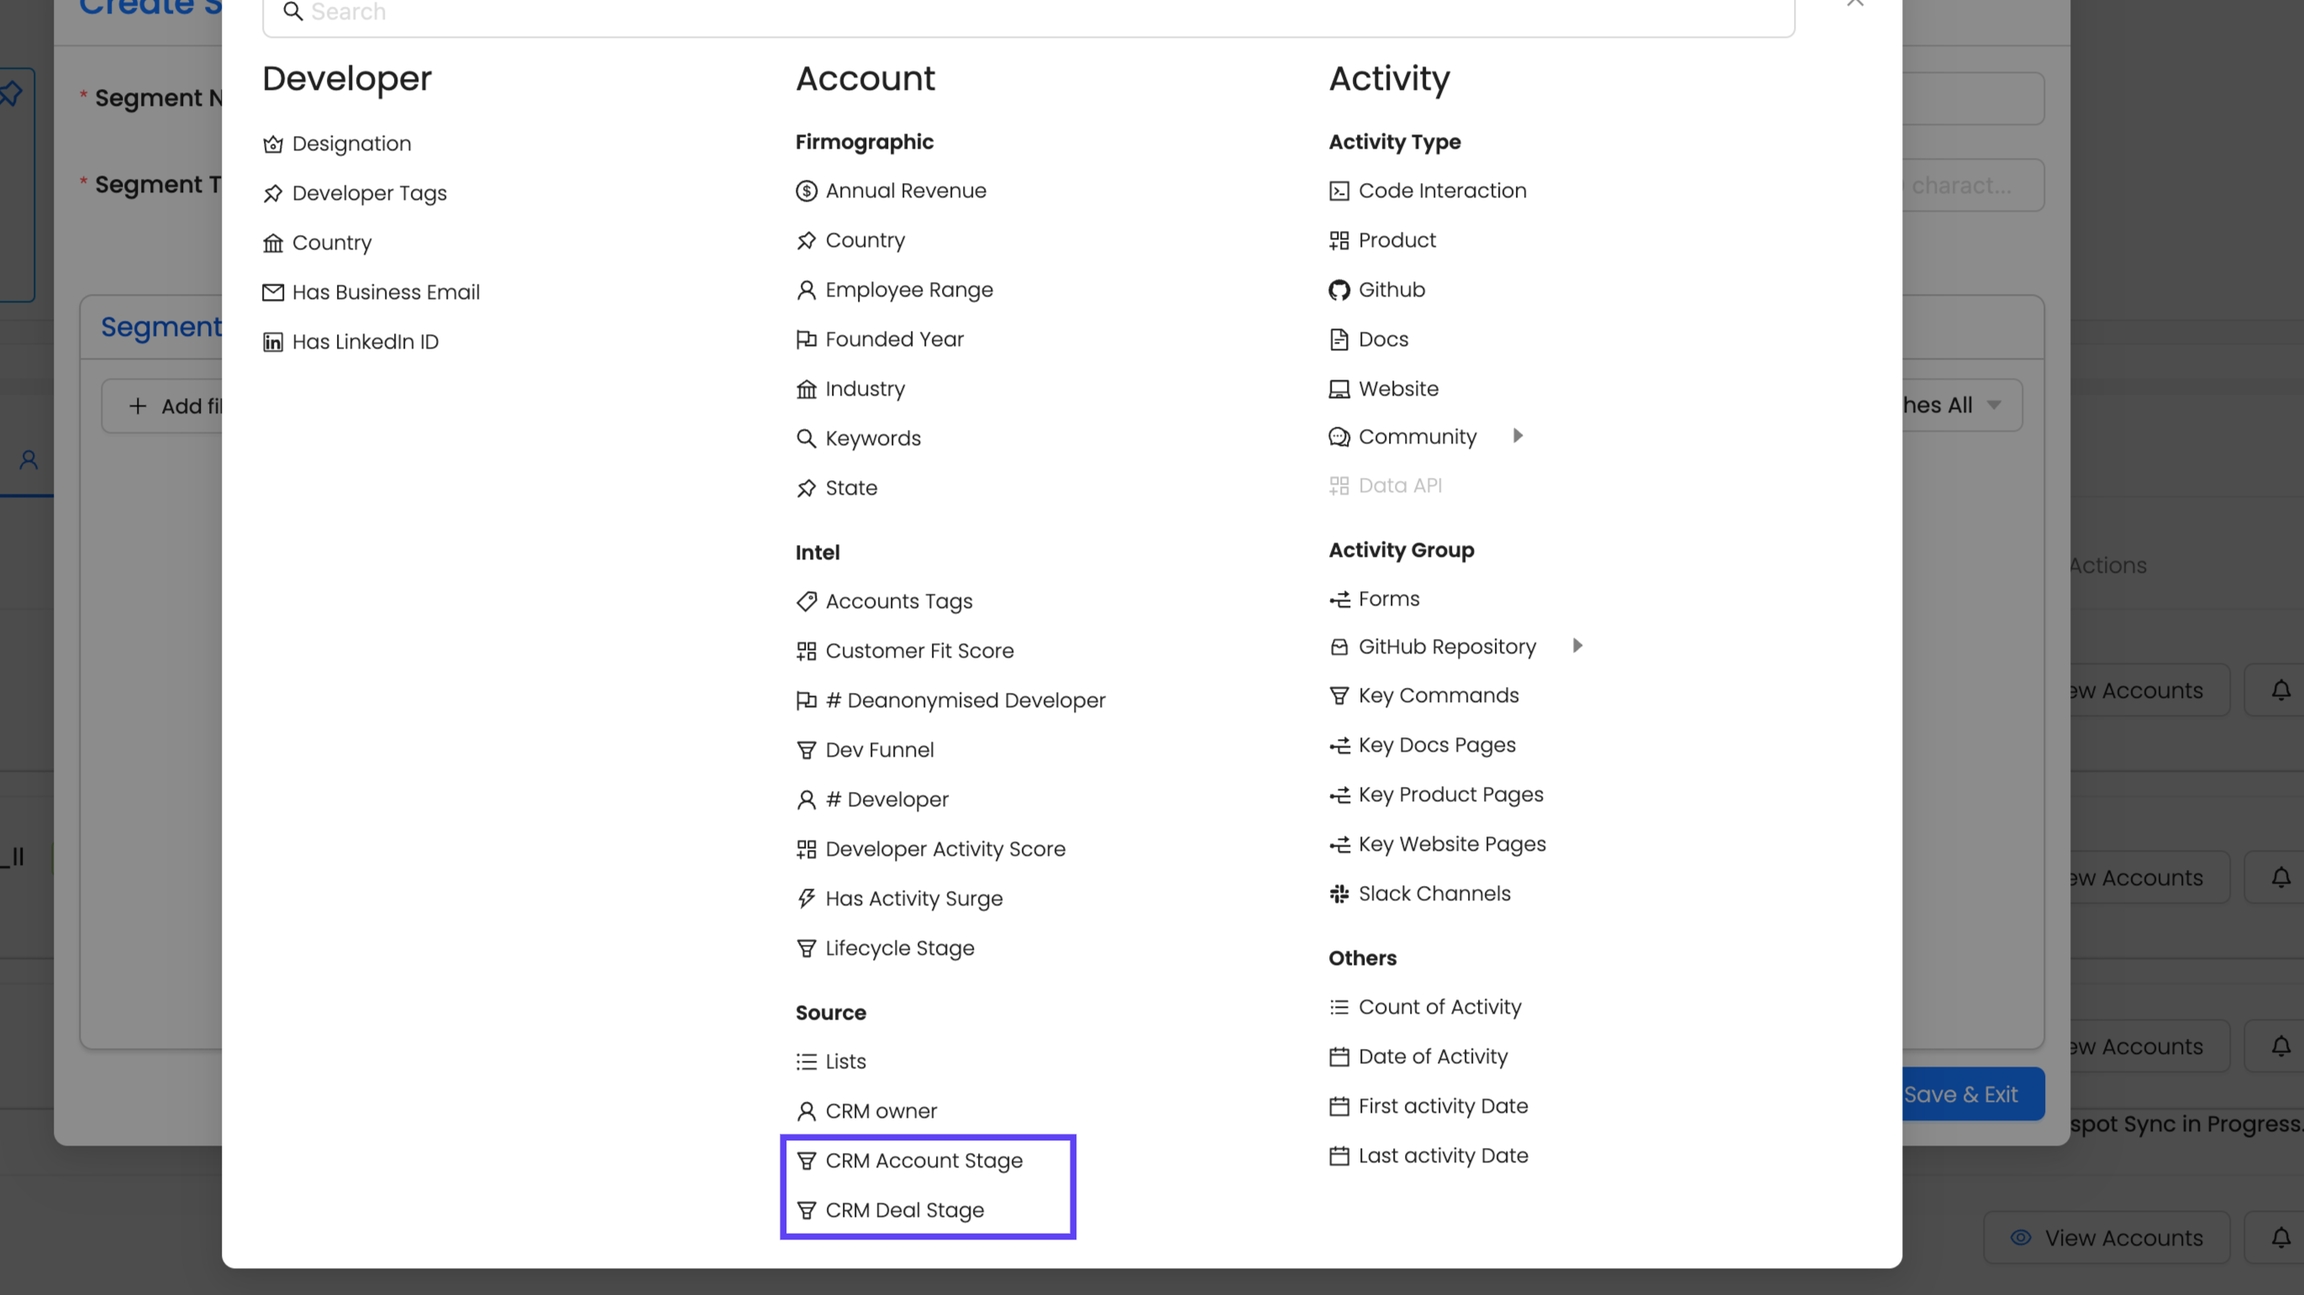Expand the Community submenu arrow
The height and width of the screenshot is (1295, 2304).
pyautogui.click(x=1518, y=436)
